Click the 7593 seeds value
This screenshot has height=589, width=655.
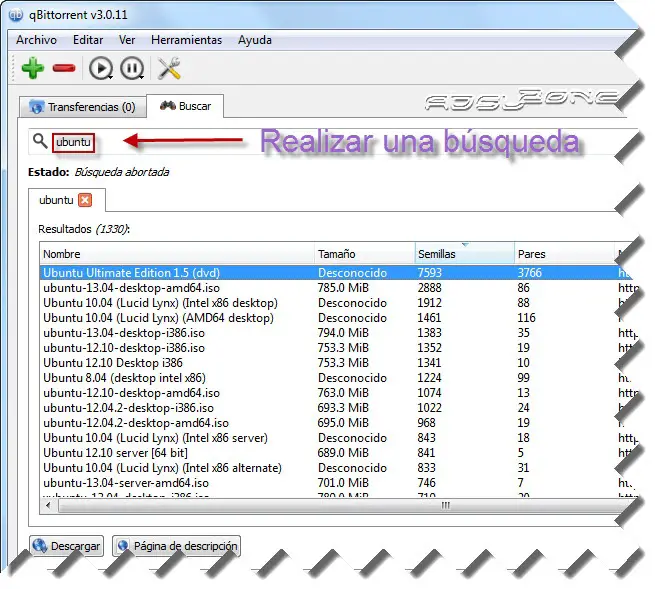click(429, 273)
